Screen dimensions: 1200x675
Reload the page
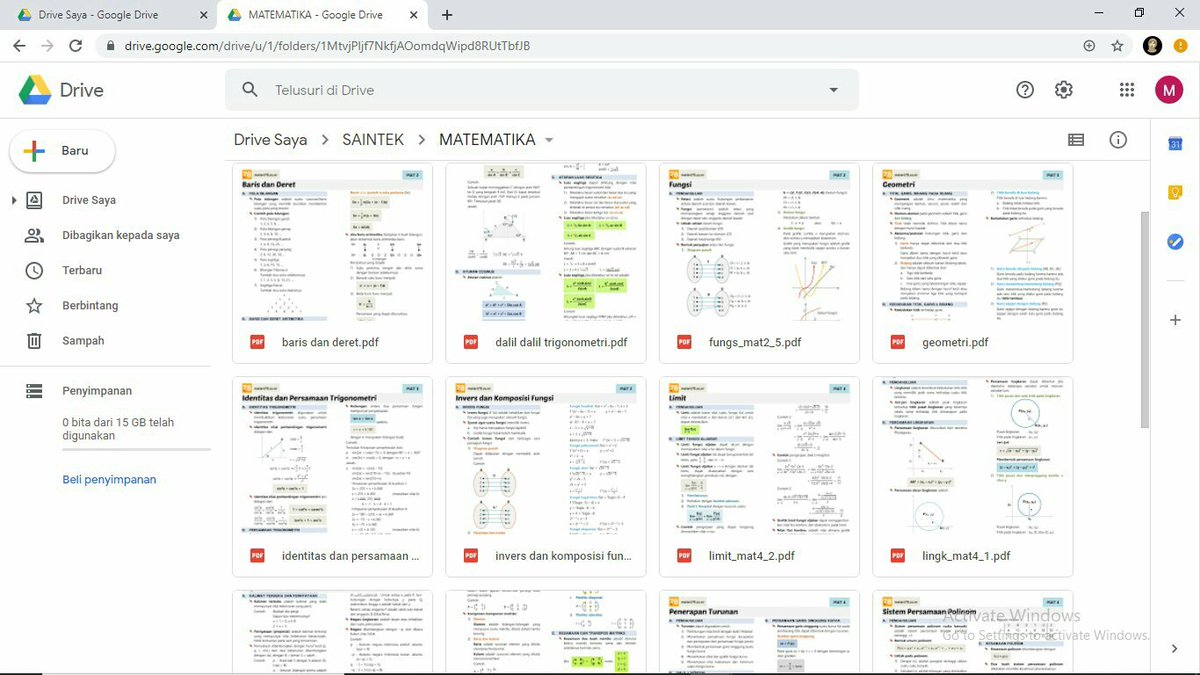click(75, 46)
